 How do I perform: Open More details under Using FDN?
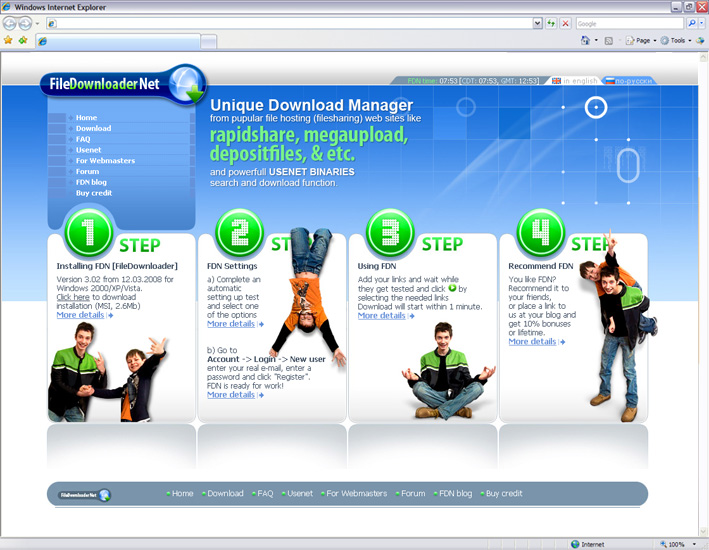tap(382, 316)
